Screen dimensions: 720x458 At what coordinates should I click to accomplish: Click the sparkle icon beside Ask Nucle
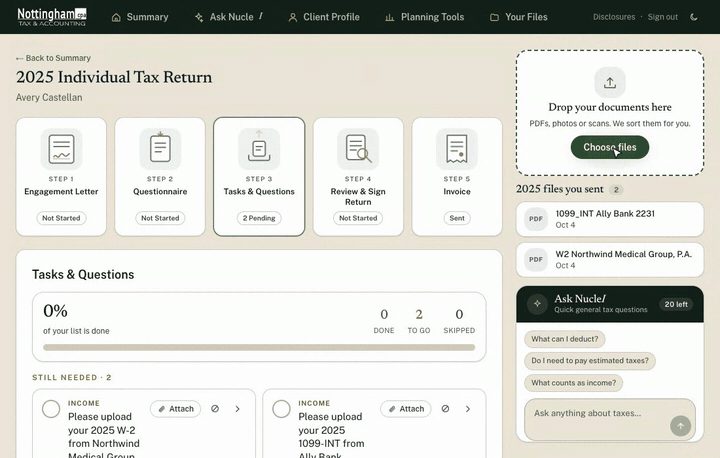199,17
